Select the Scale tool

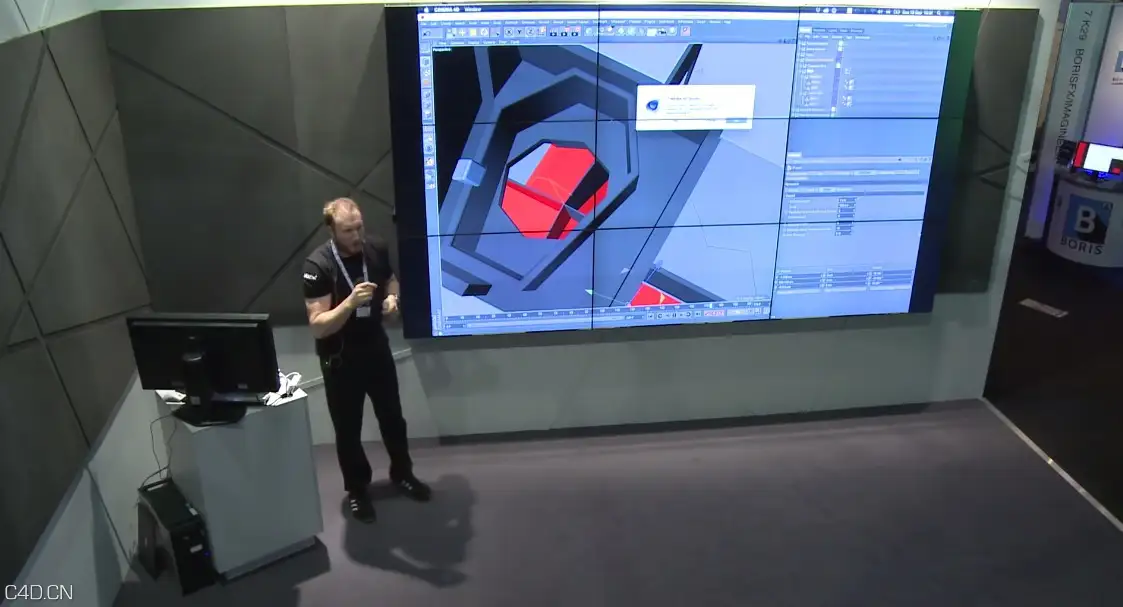[473, 33]
